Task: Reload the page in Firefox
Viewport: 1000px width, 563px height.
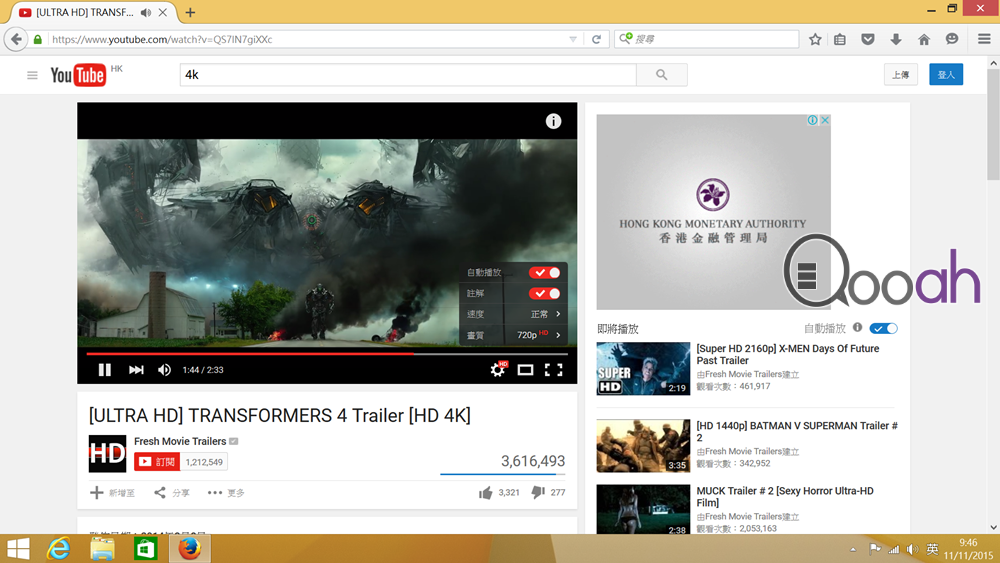Action: tap(596, 39)
